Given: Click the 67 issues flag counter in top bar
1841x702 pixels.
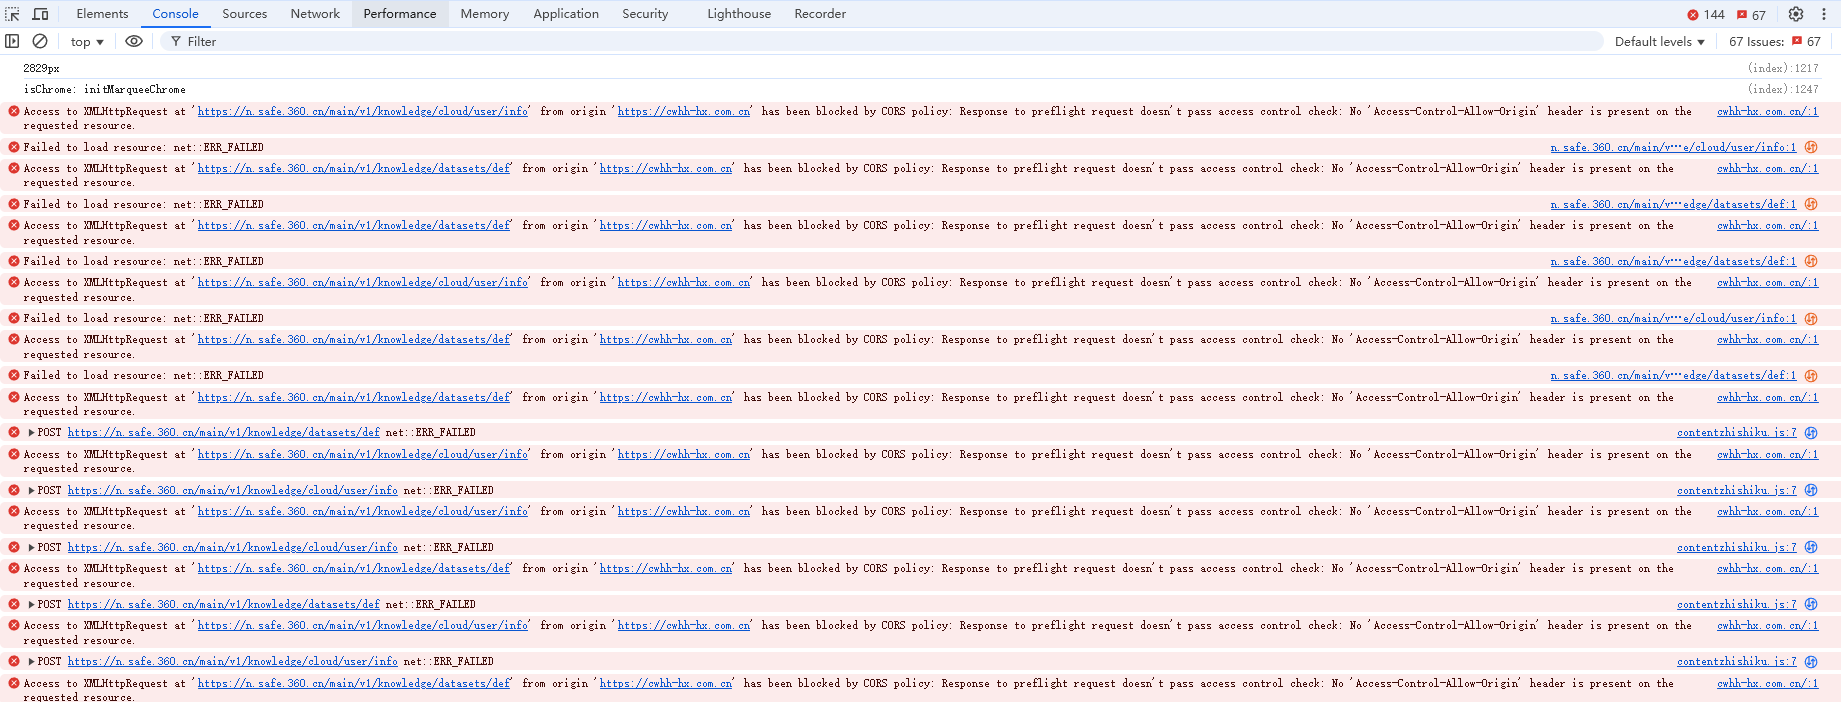Looking at the screenshot, I should 1751,15.
